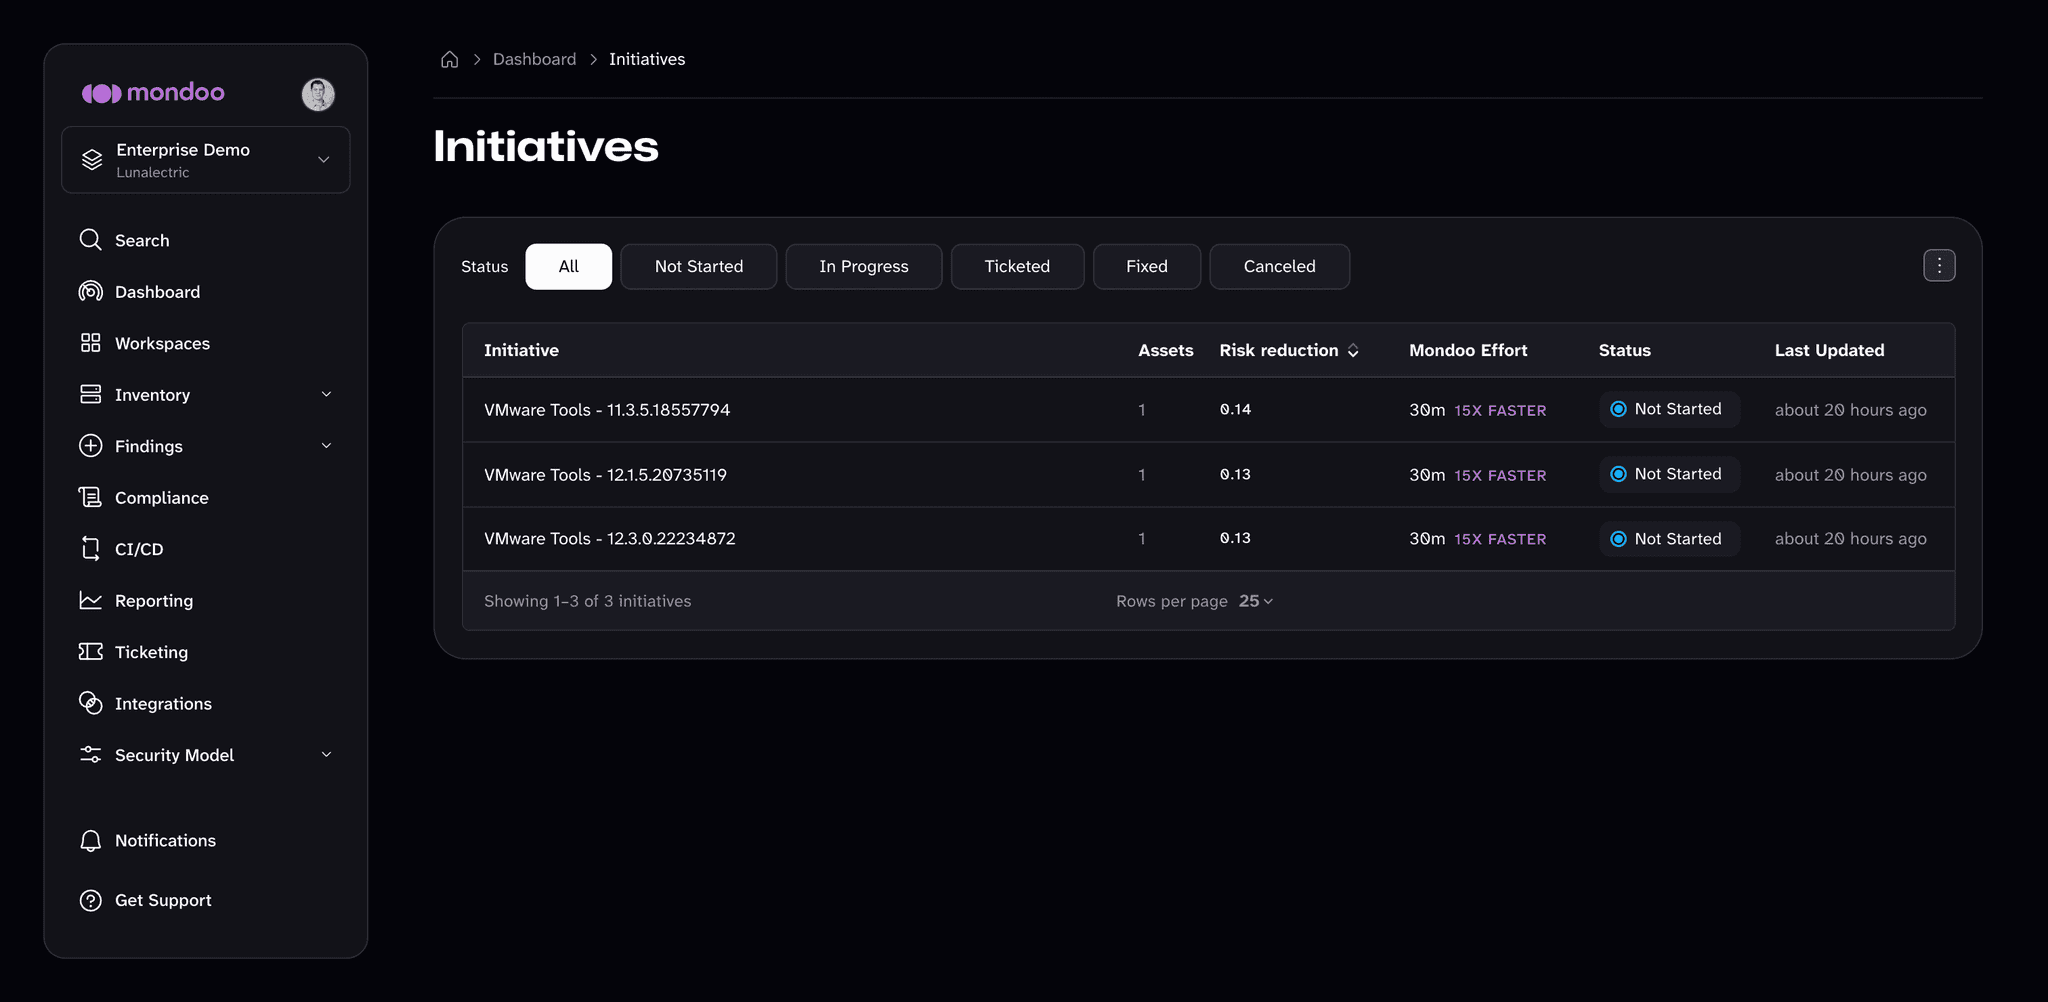Click the Initiative column header

point(521,350)
